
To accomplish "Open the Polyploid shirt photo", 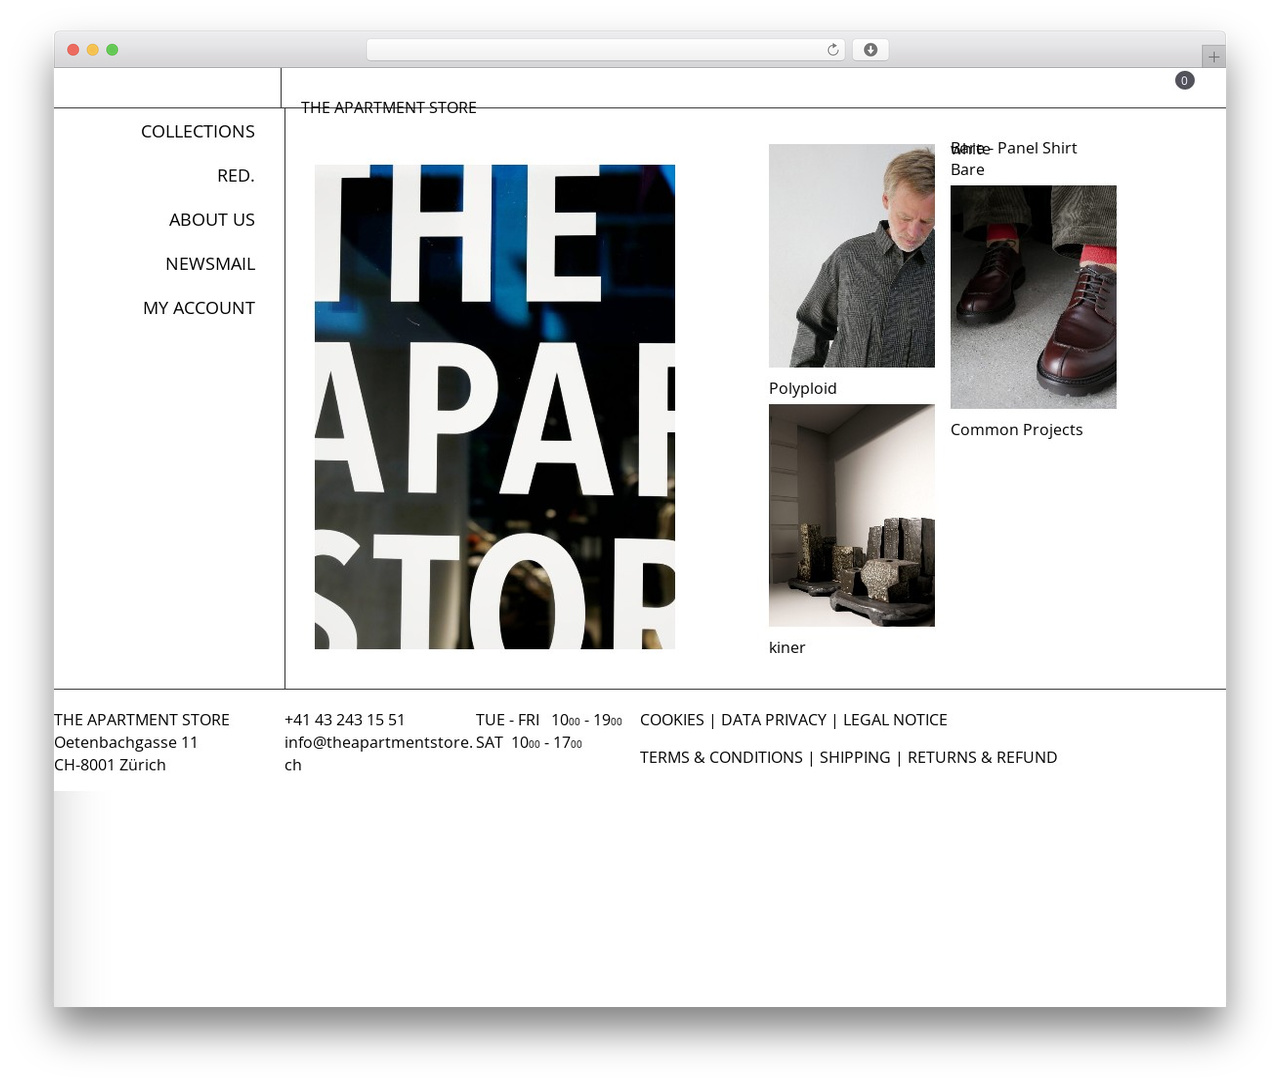I will point(852,256).
